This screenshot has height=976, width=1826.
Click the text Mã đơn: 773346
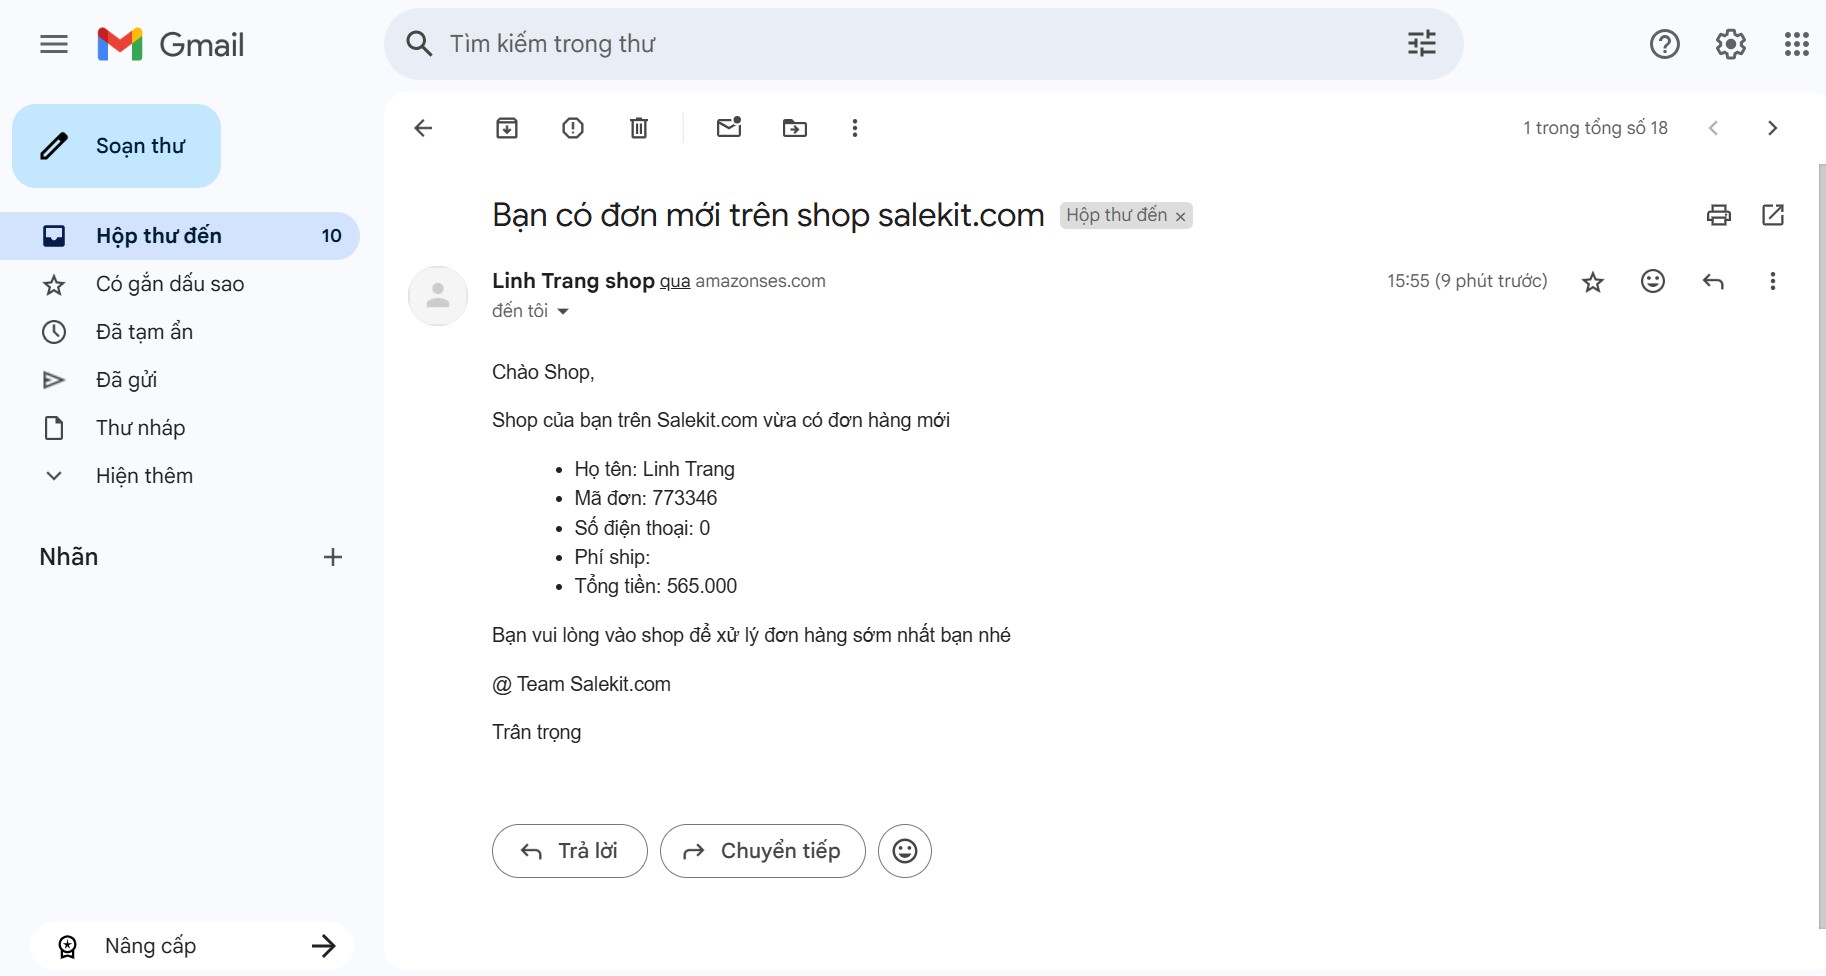646,498
